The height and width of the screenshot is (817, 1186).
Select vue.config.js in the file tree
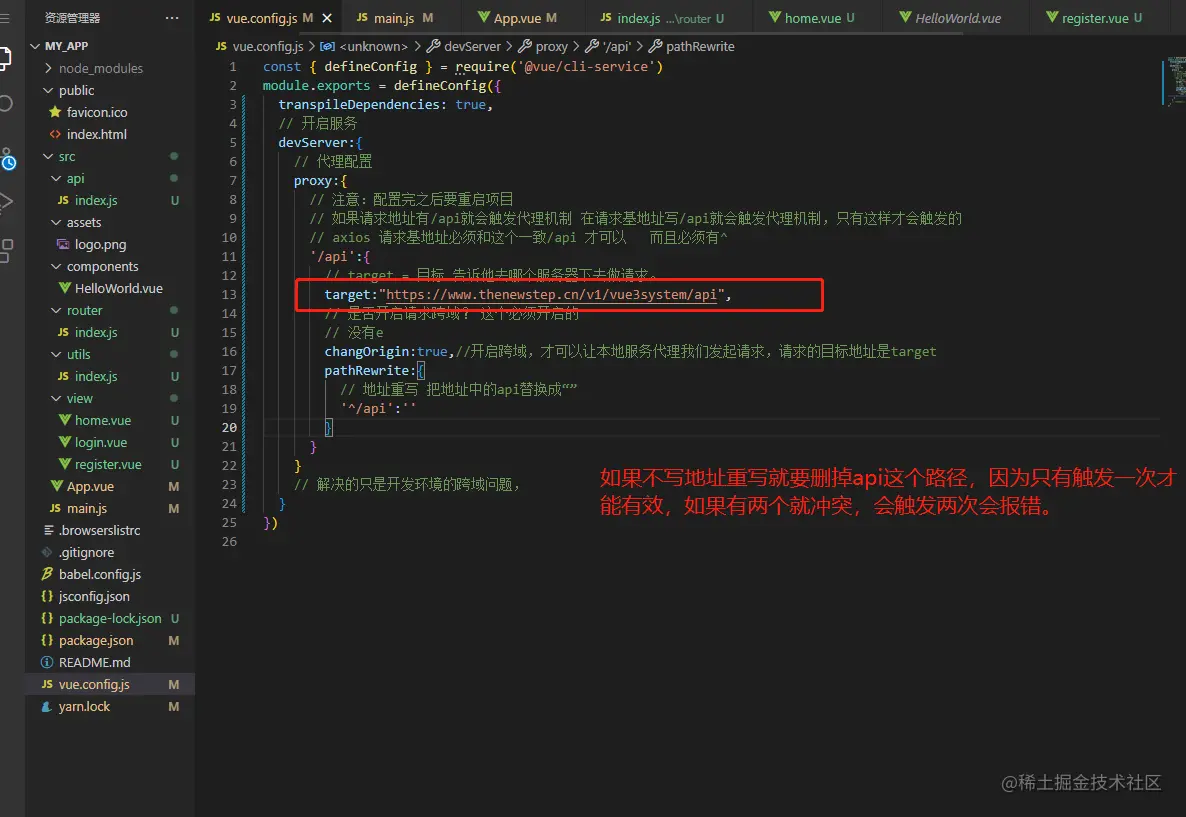pyautogui.click(x=110, y=684)
